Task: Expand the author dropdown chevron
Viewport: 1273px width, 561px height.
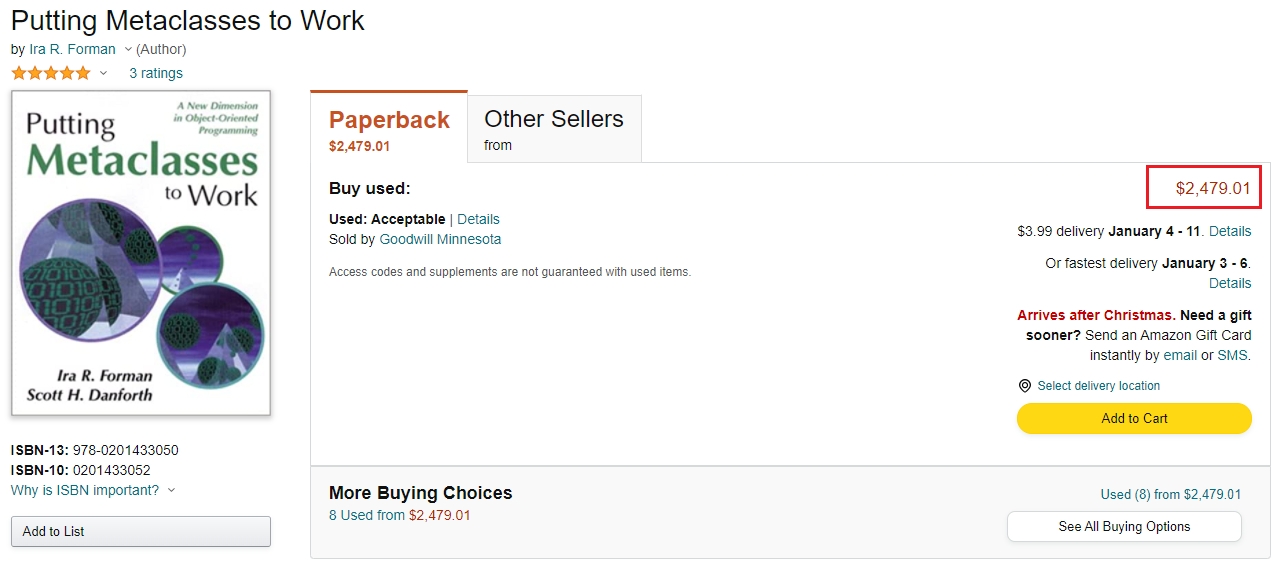Action: pyautogui.click(x=127, y=49)
